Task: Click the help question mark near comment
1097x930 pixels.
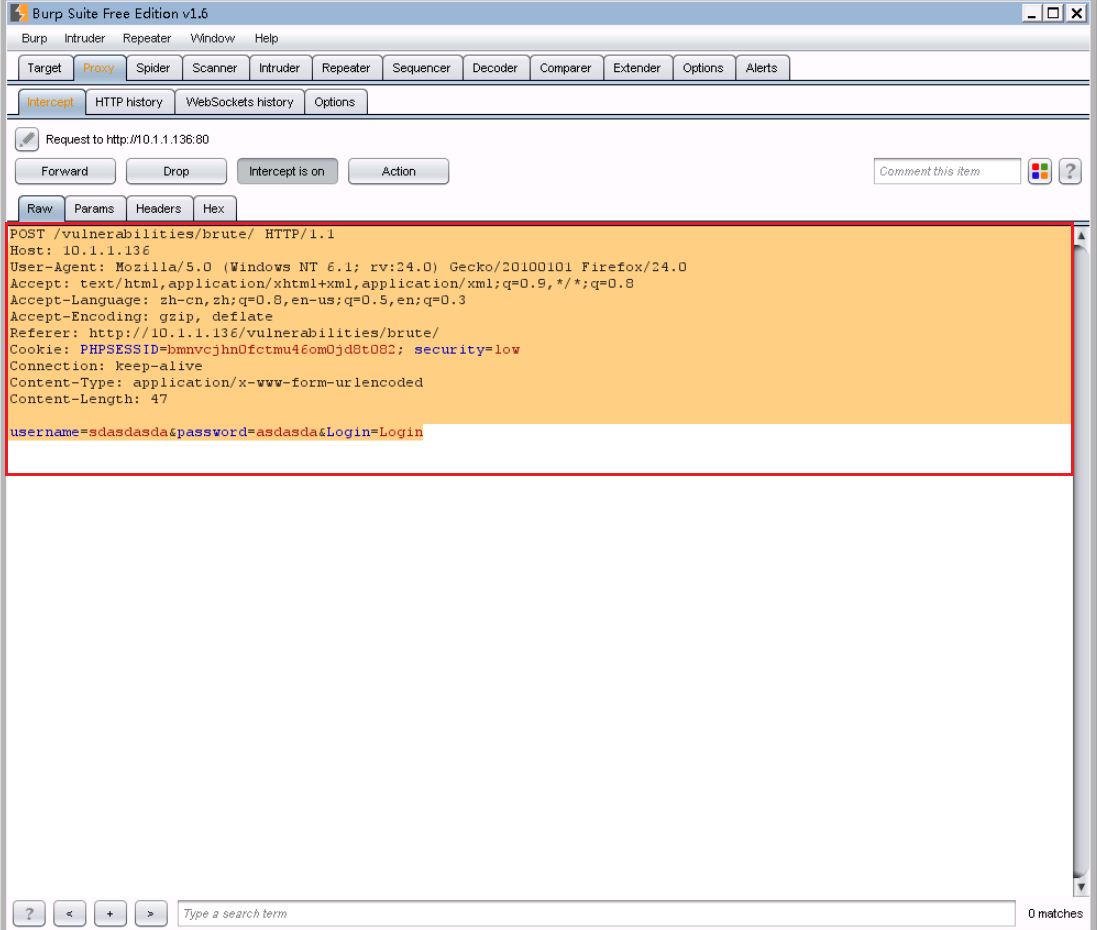Action: [1070, 171]
